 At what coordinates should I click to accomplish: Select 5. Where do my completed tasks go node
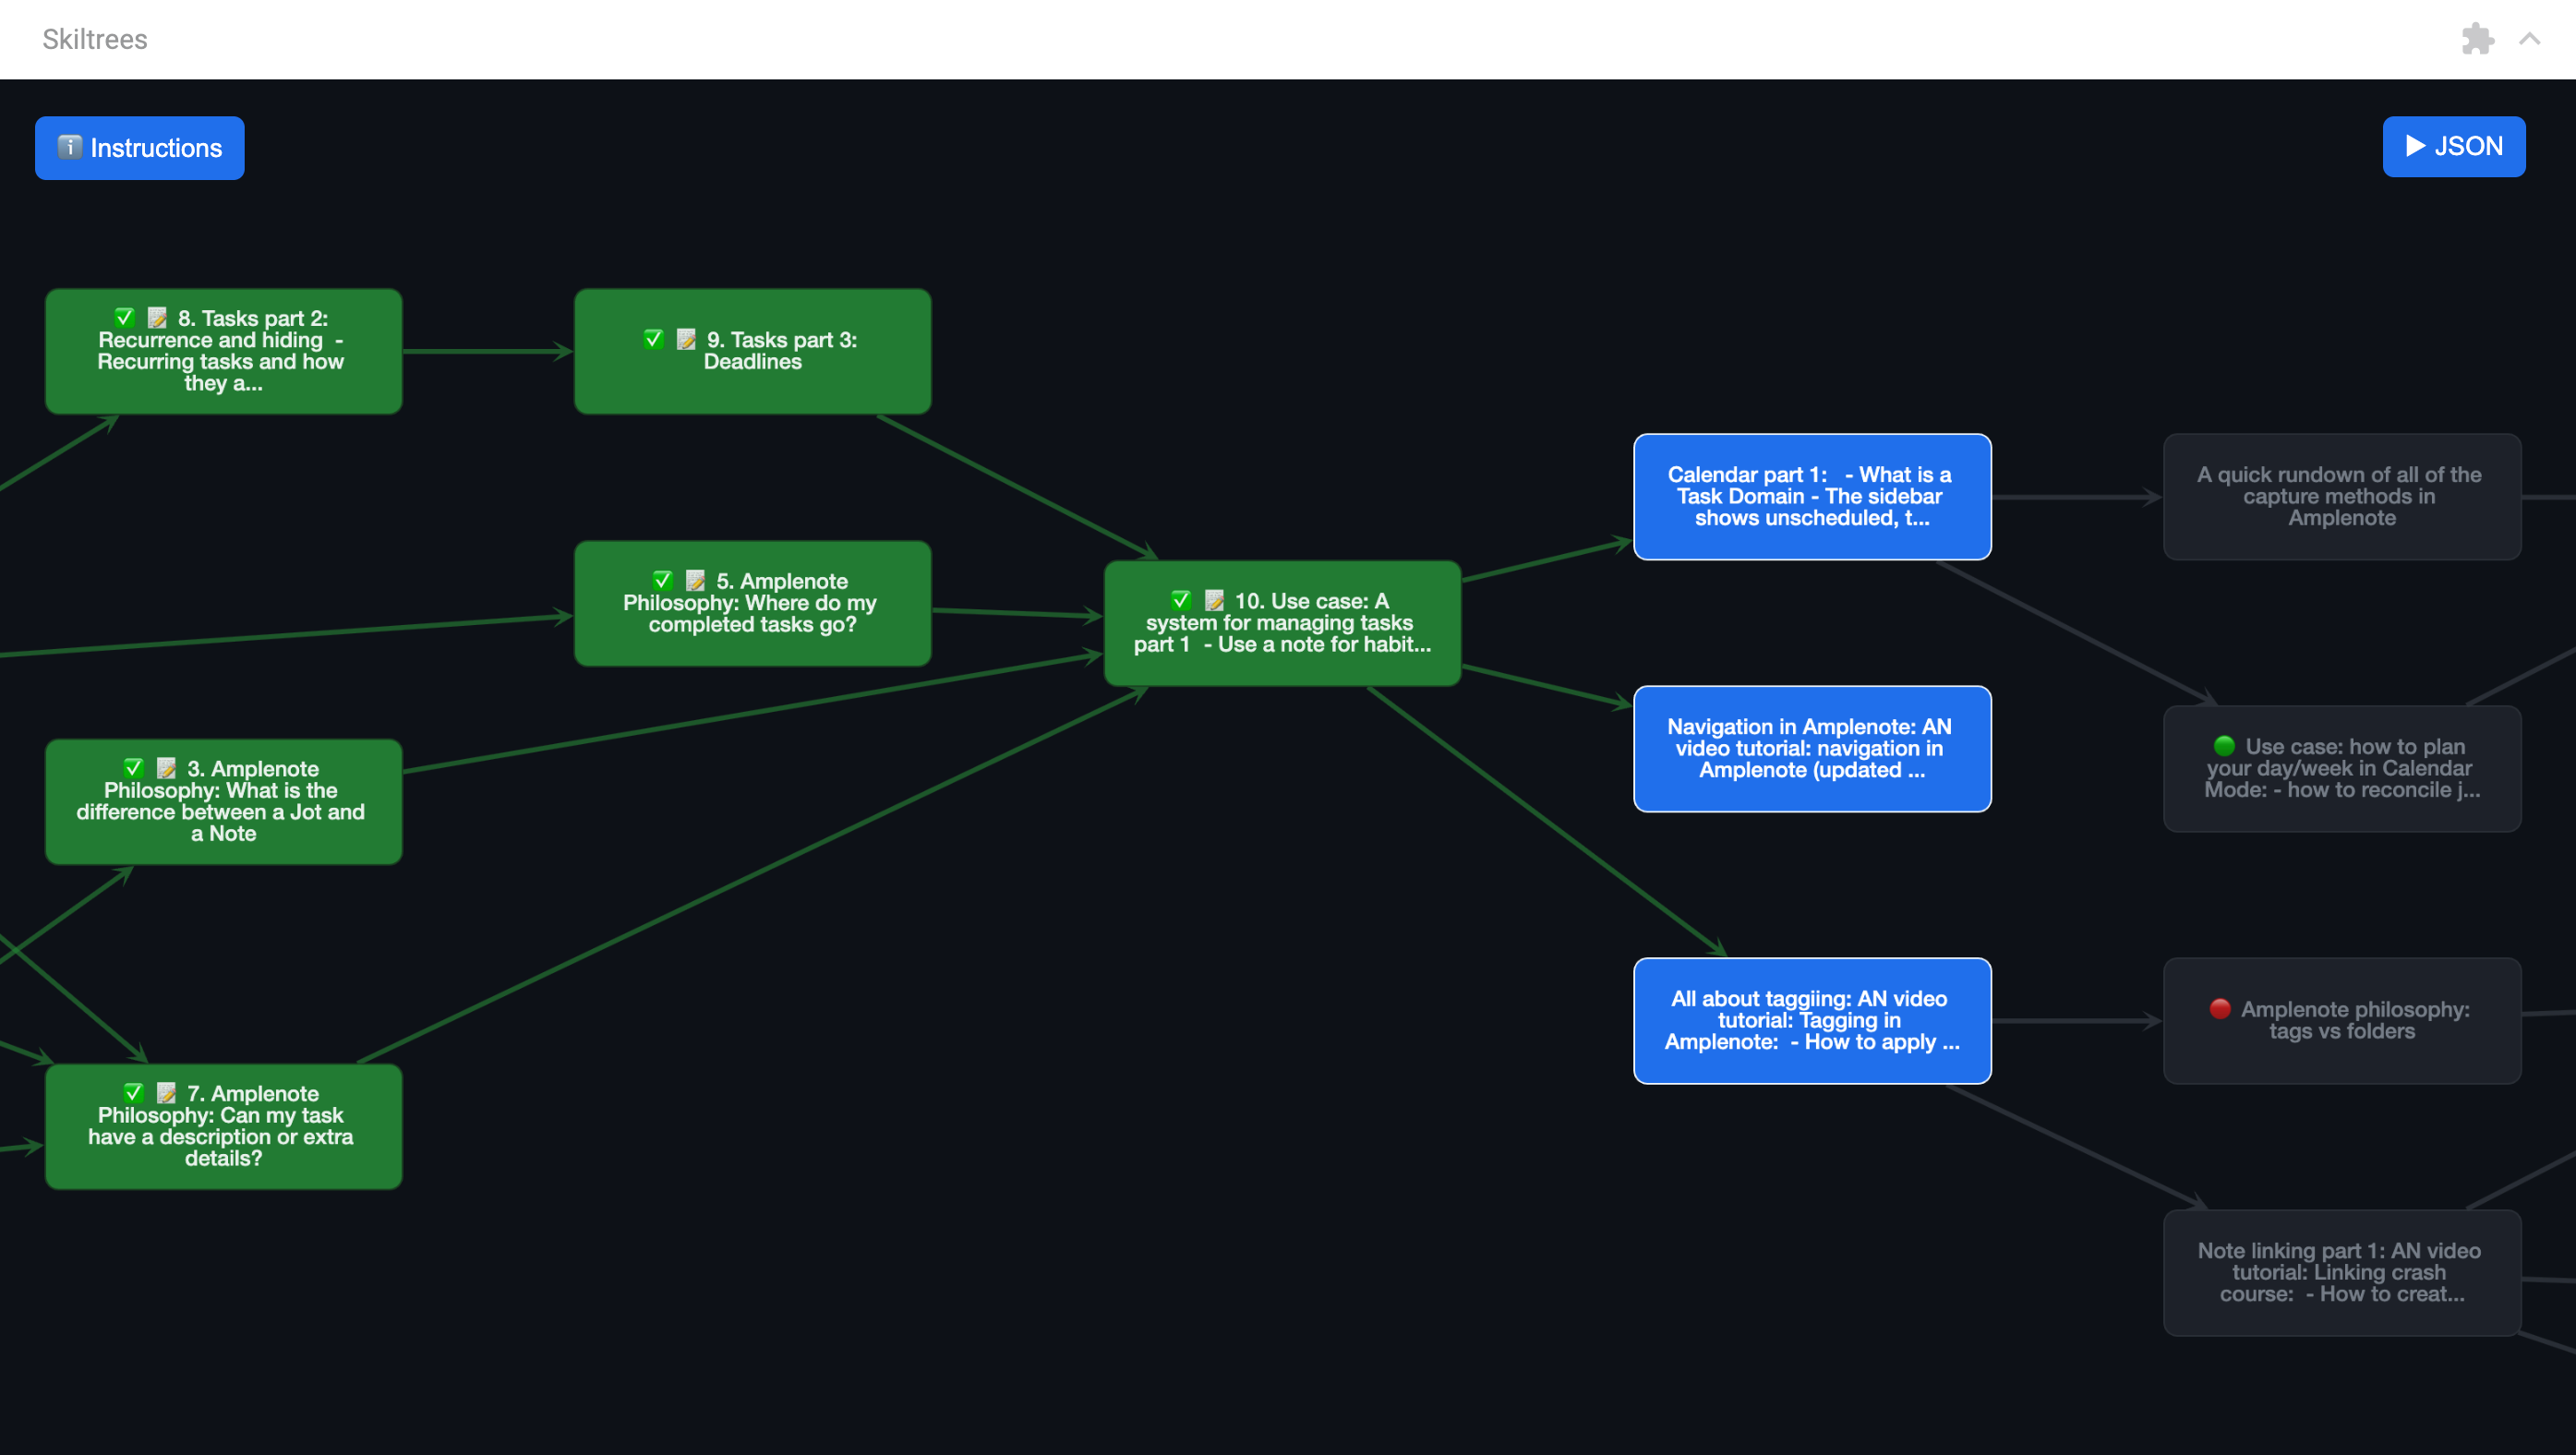pos(753,604)
